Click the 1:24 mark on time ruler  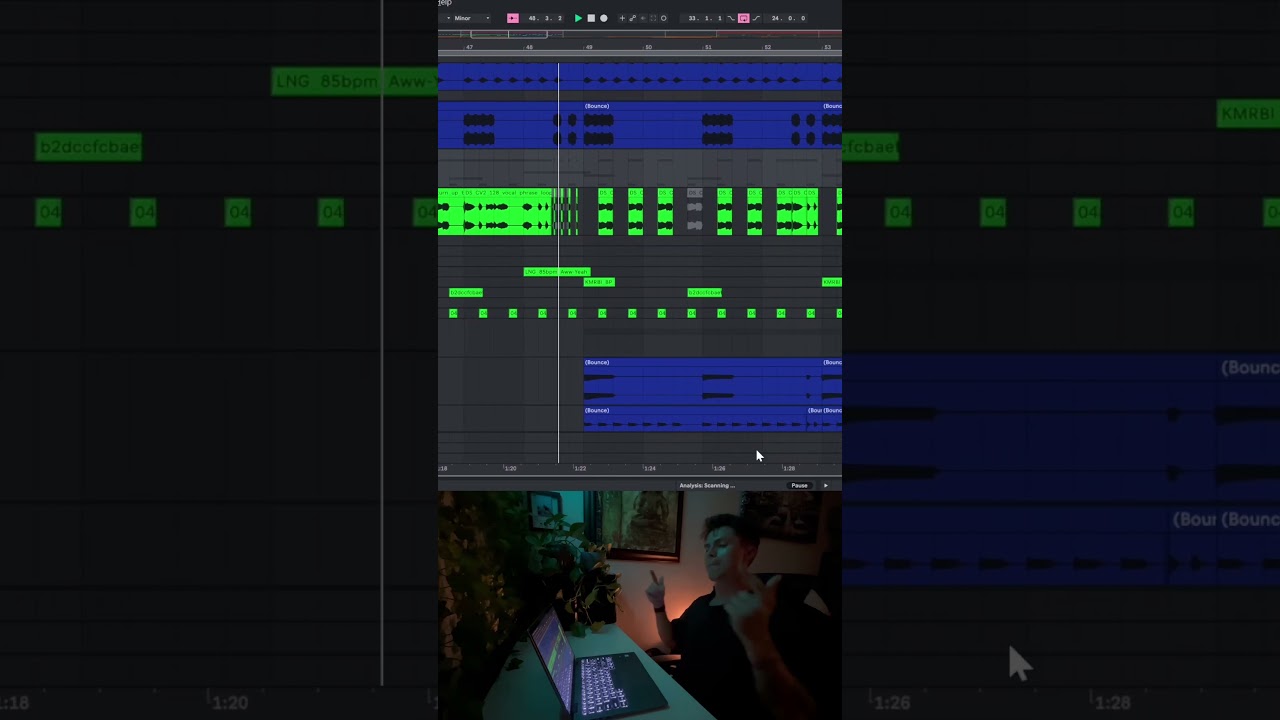(649, 468)
